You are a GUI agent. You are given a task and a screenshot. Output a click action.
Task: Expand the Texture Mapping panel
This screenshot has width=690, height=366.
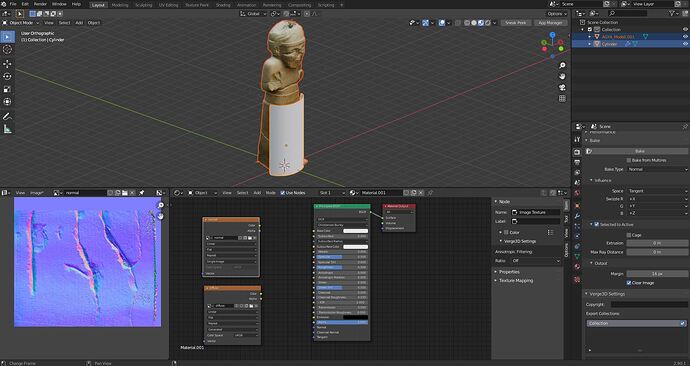pos(516,281)
